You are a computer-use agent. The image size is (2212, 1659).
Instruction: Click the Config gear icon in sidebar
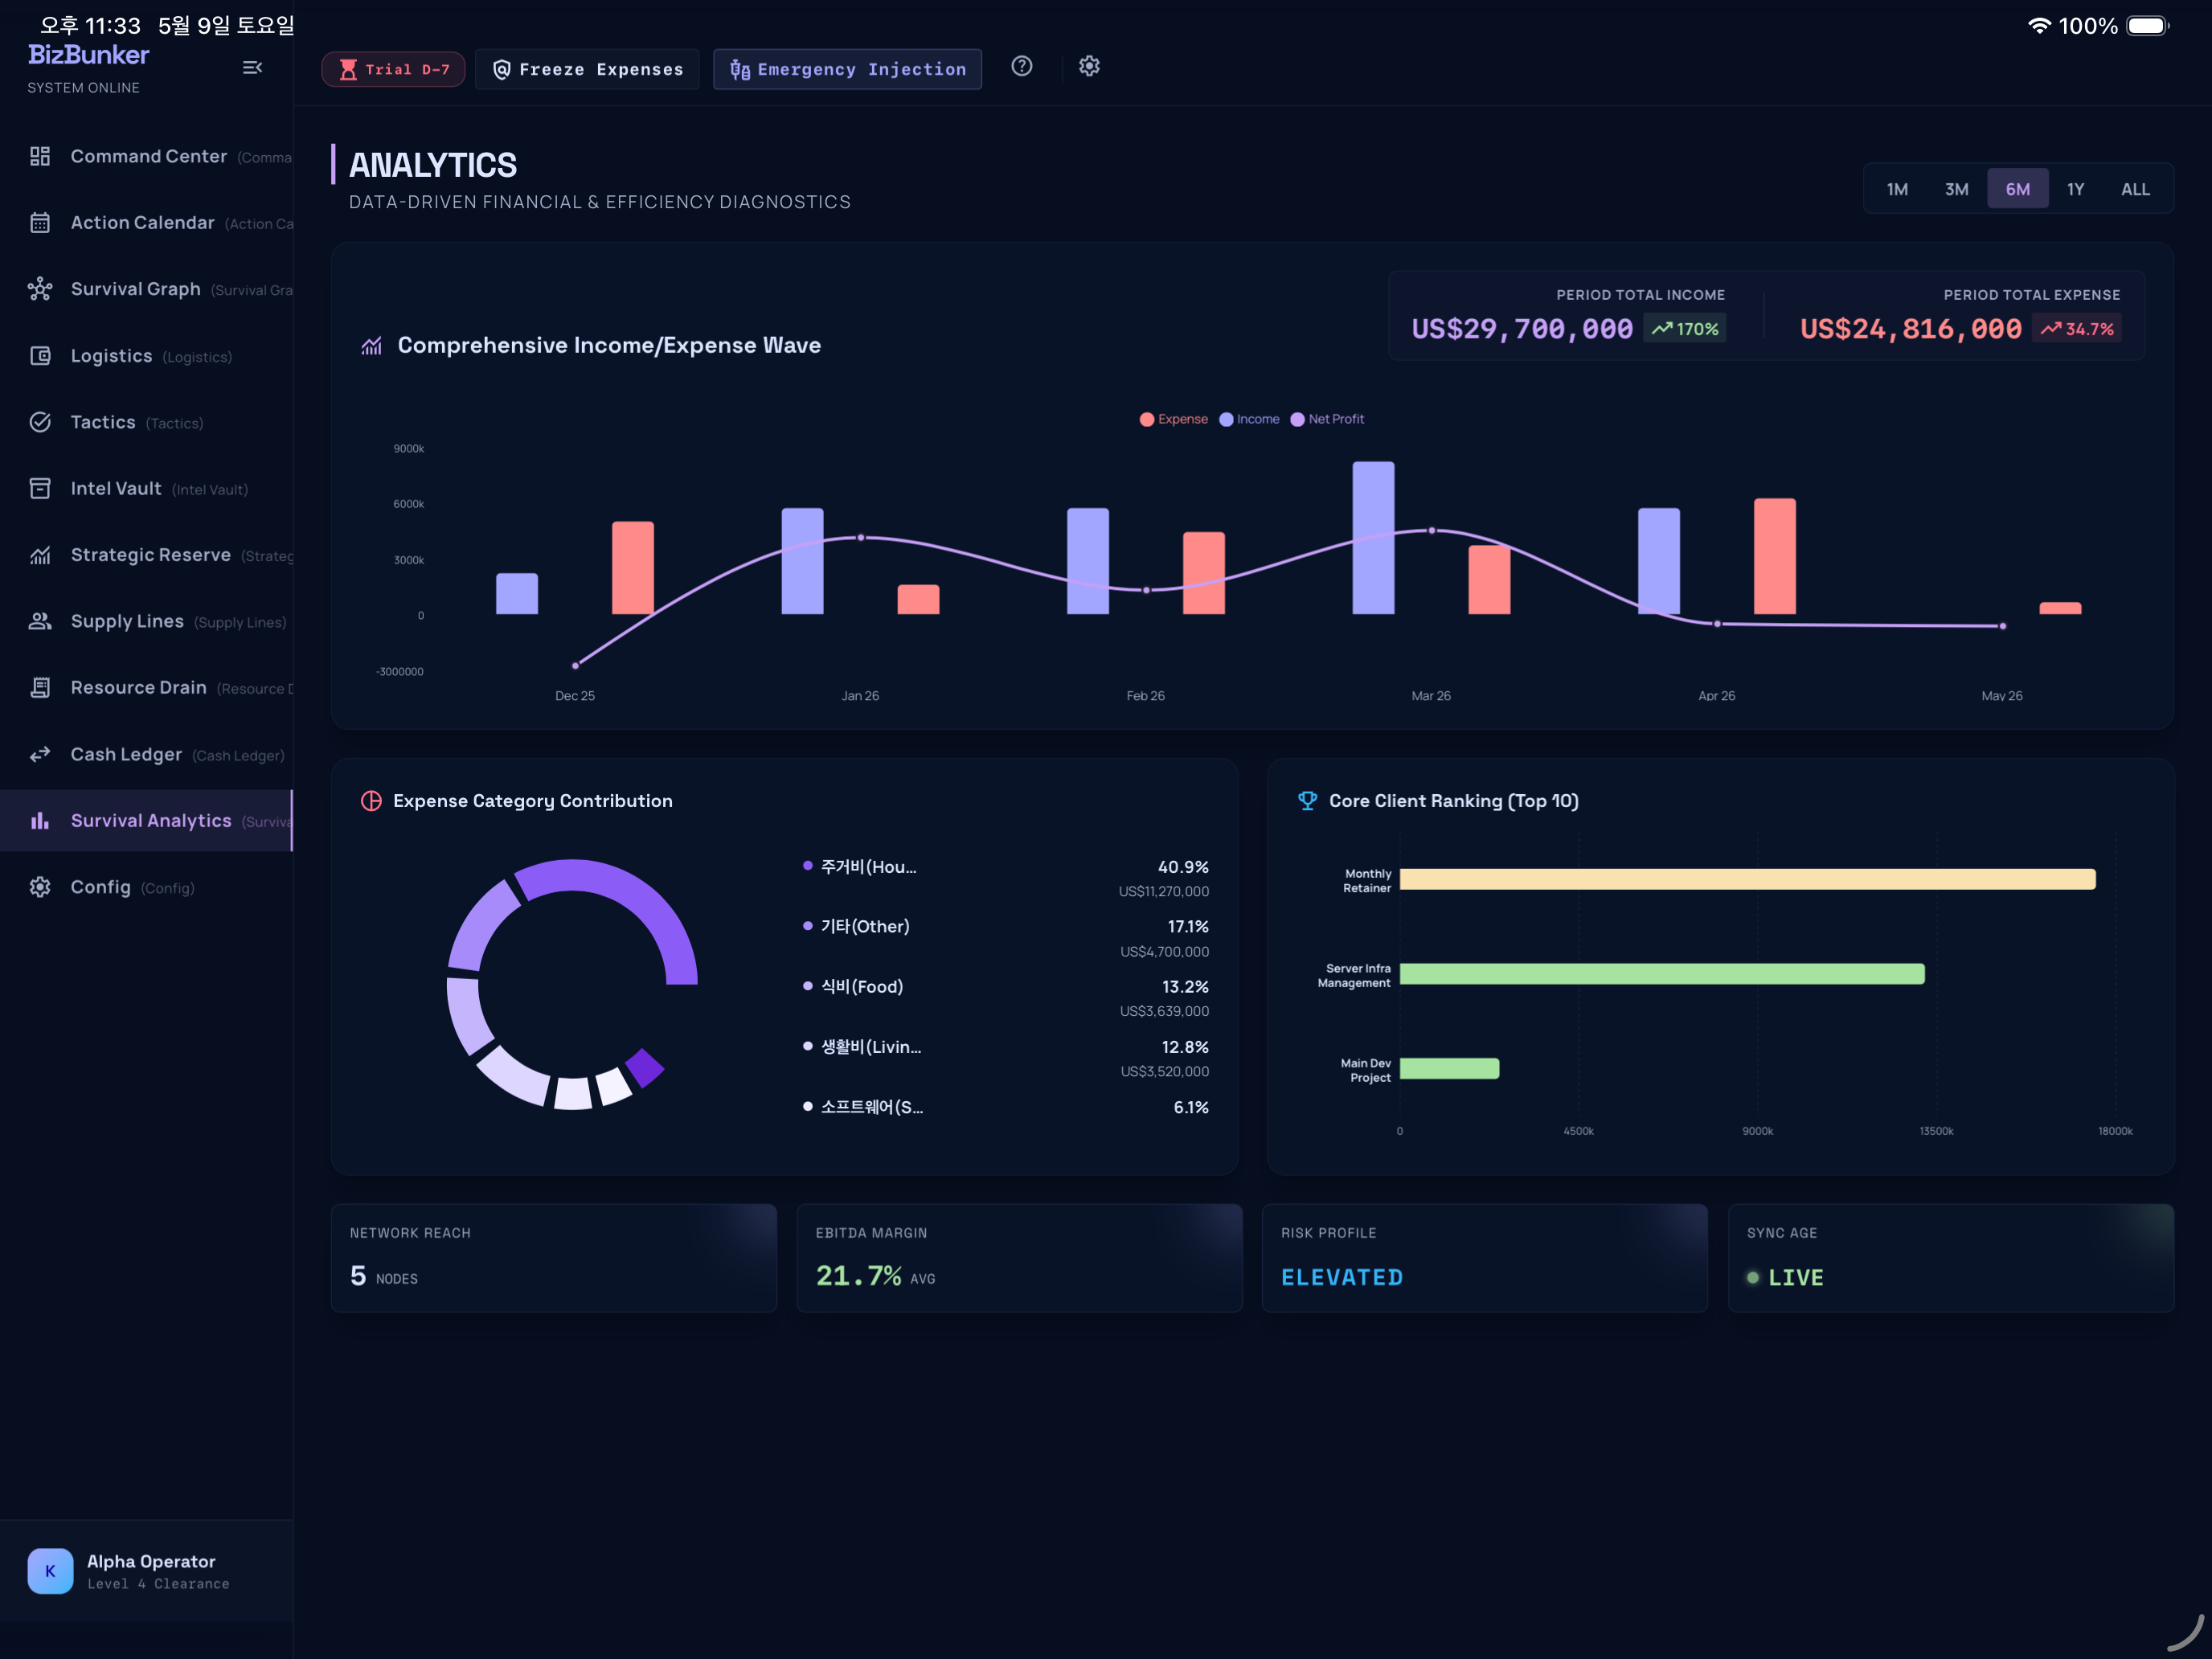pos(40,887)
